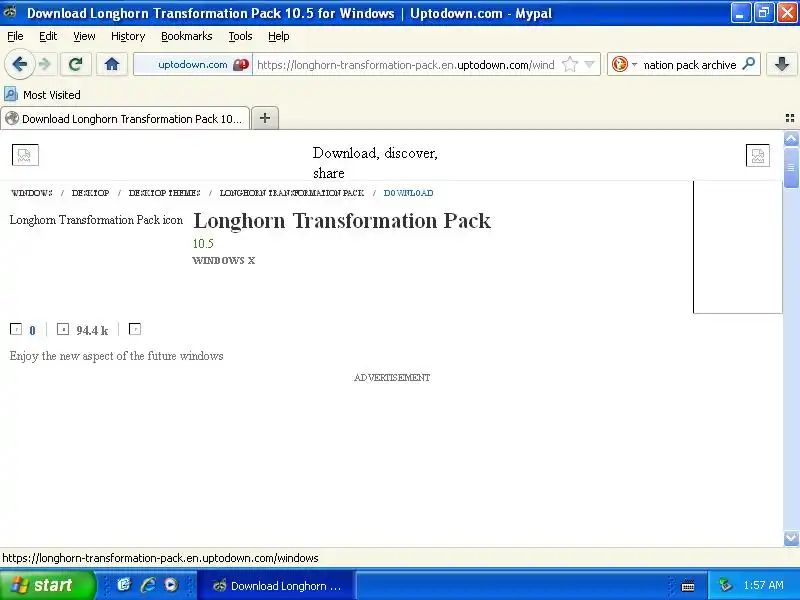
Task: Follow the DESKTOP THEMES breadcrumb link
Action: click(164, 193)
